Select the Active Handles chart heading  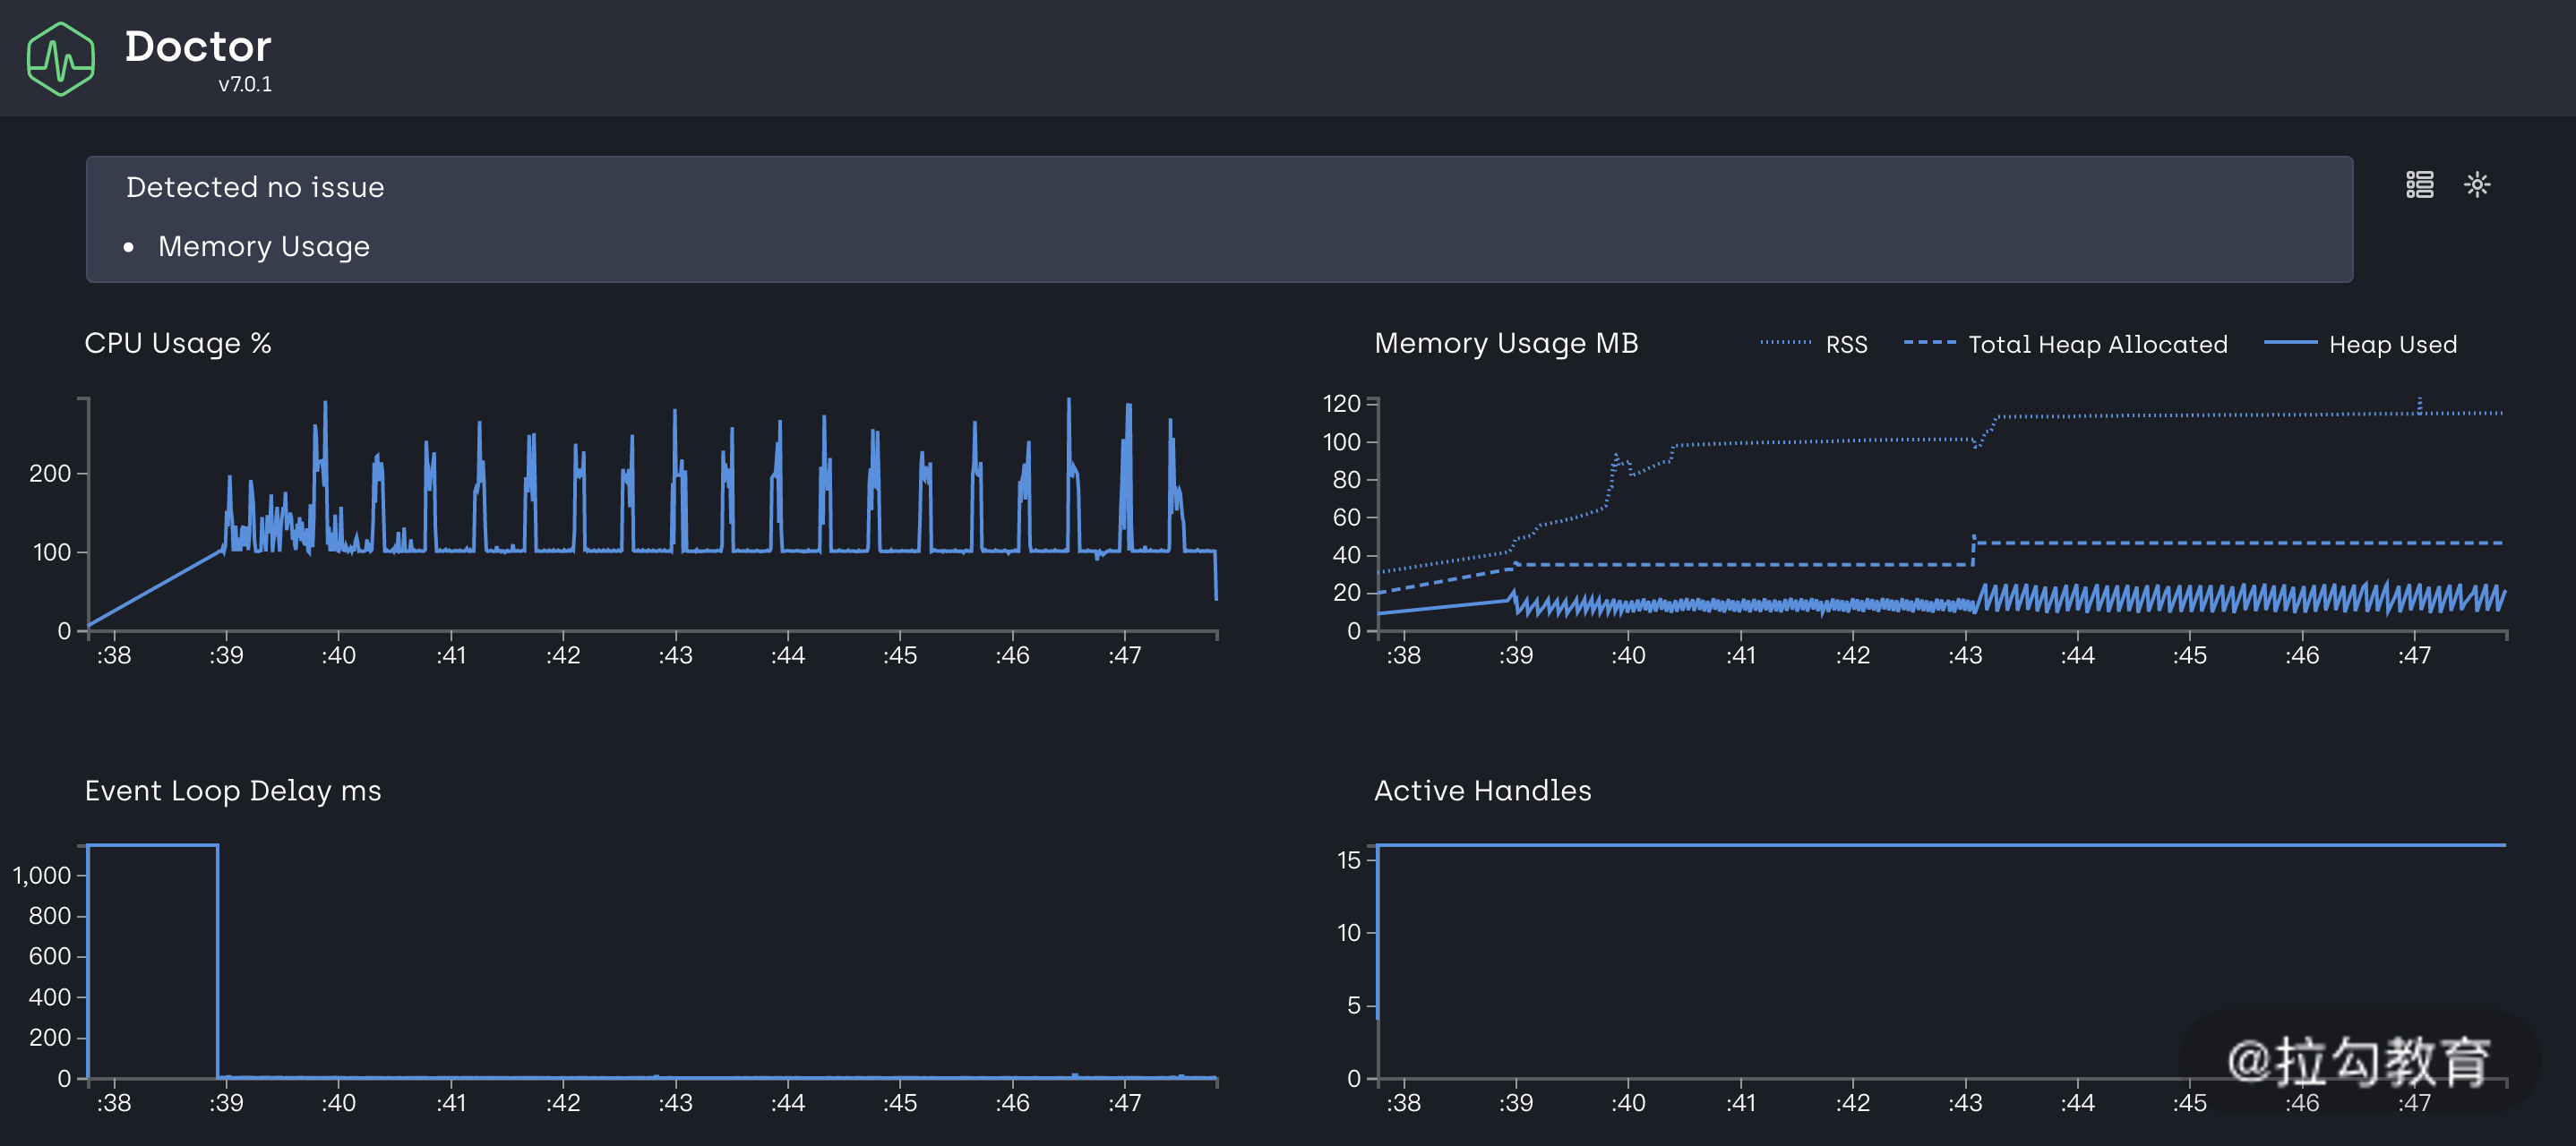(1482, 790)
